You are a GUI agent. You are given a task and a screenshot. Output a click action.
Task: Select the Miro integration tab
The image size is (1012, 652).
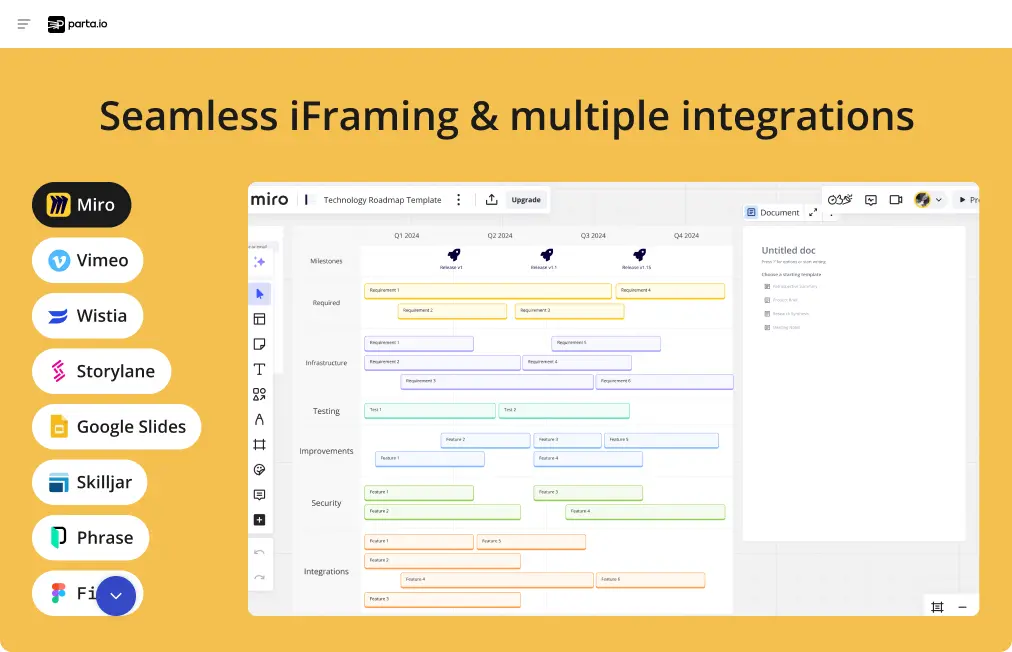81,205
